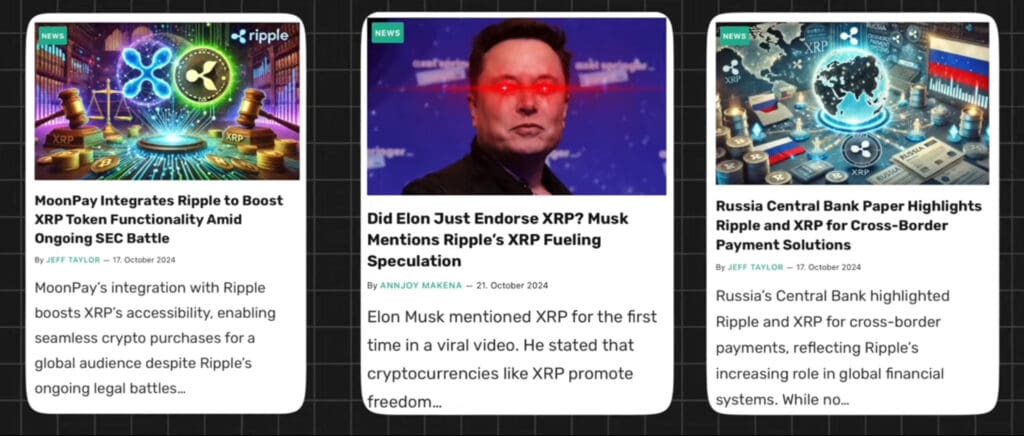This screenshot has height=436, width=1024.
Task: Click author Jeff Taylor on MoonPay article
Action: pyautogui.click(x=73, y=260)
